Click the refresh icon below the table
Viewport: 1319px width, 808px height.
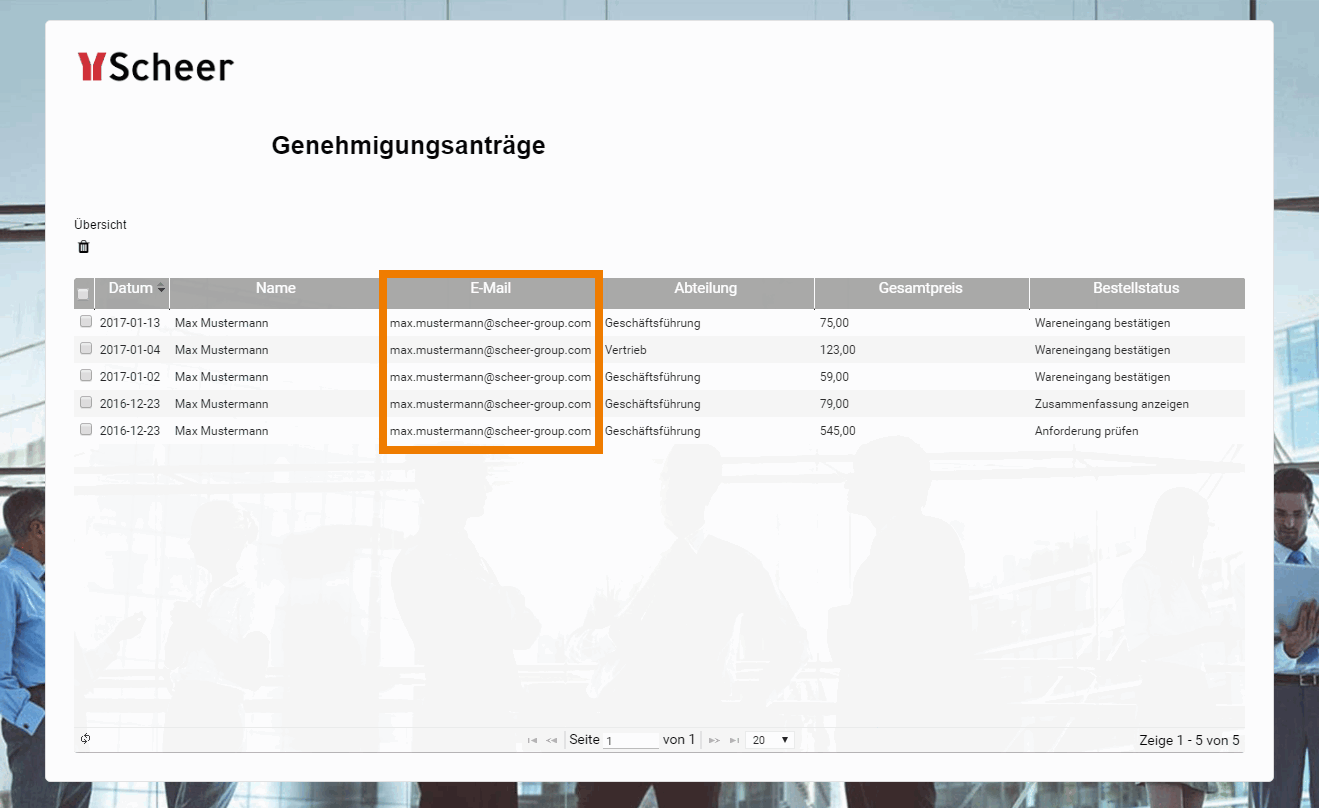tap(85, 738)
